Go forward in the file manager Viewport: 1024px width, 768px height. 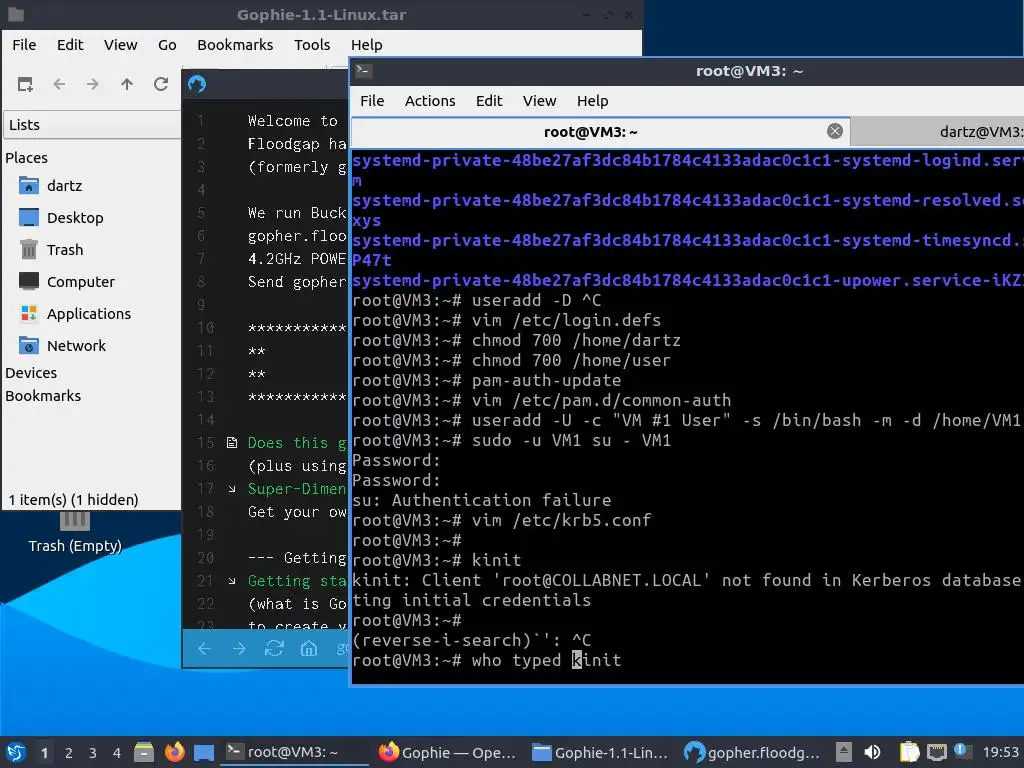(93, 84)
